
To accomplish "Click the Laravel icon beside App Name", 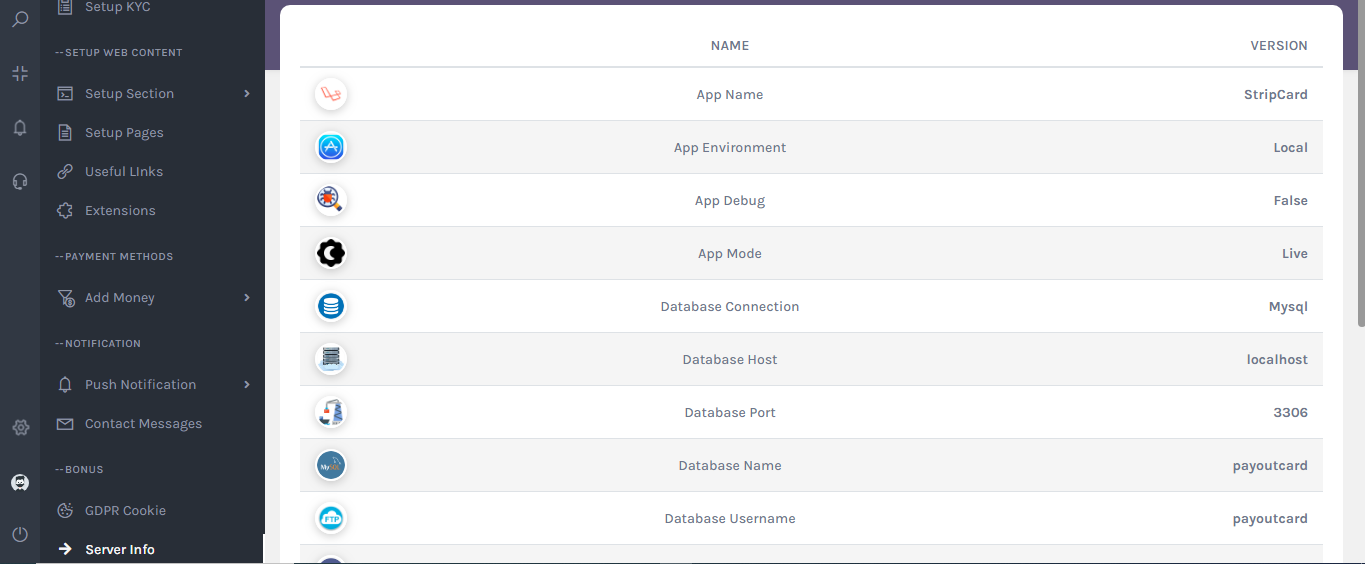I will [330, 95].
